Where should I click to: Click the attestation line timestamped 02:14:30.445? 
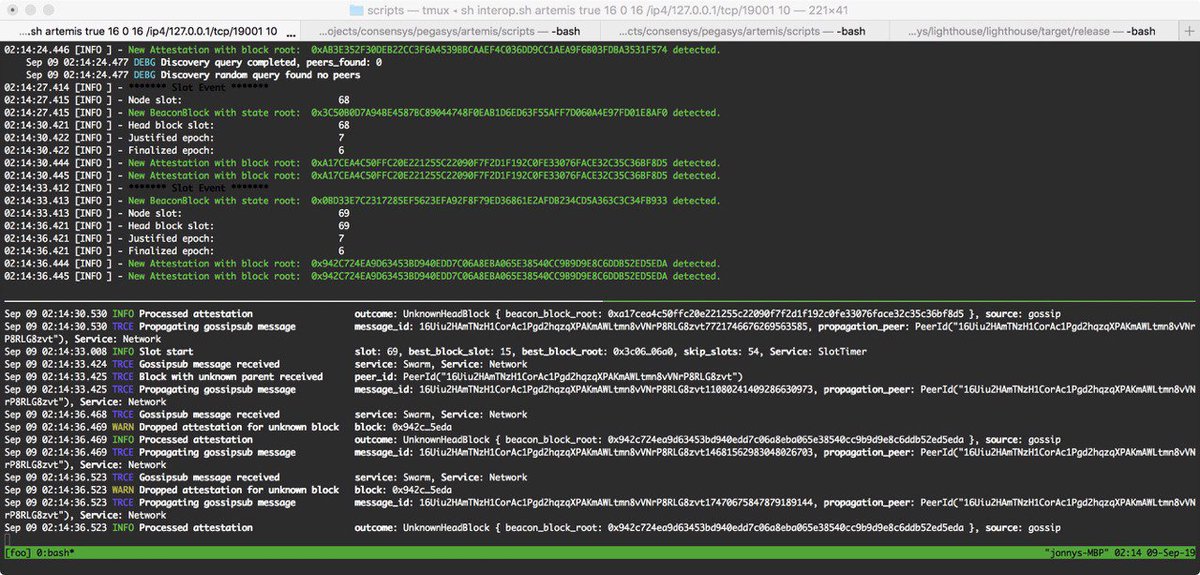tap(362, 178)
